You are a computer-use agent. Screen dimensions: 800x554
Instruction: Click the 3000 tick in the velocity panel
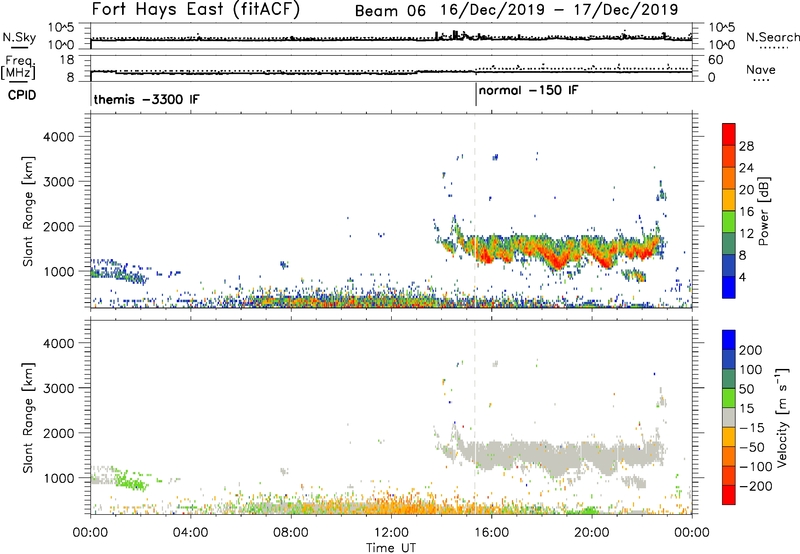[59, 388]
